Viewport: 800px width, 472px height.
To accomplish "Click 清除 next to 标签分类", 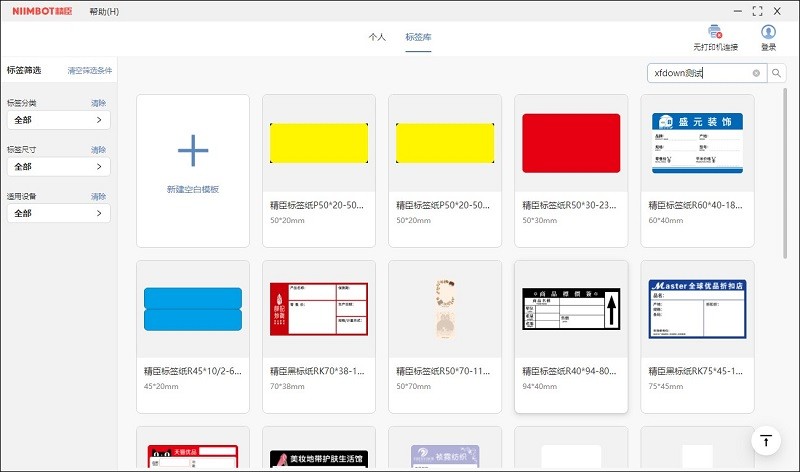I will point(98,103).
